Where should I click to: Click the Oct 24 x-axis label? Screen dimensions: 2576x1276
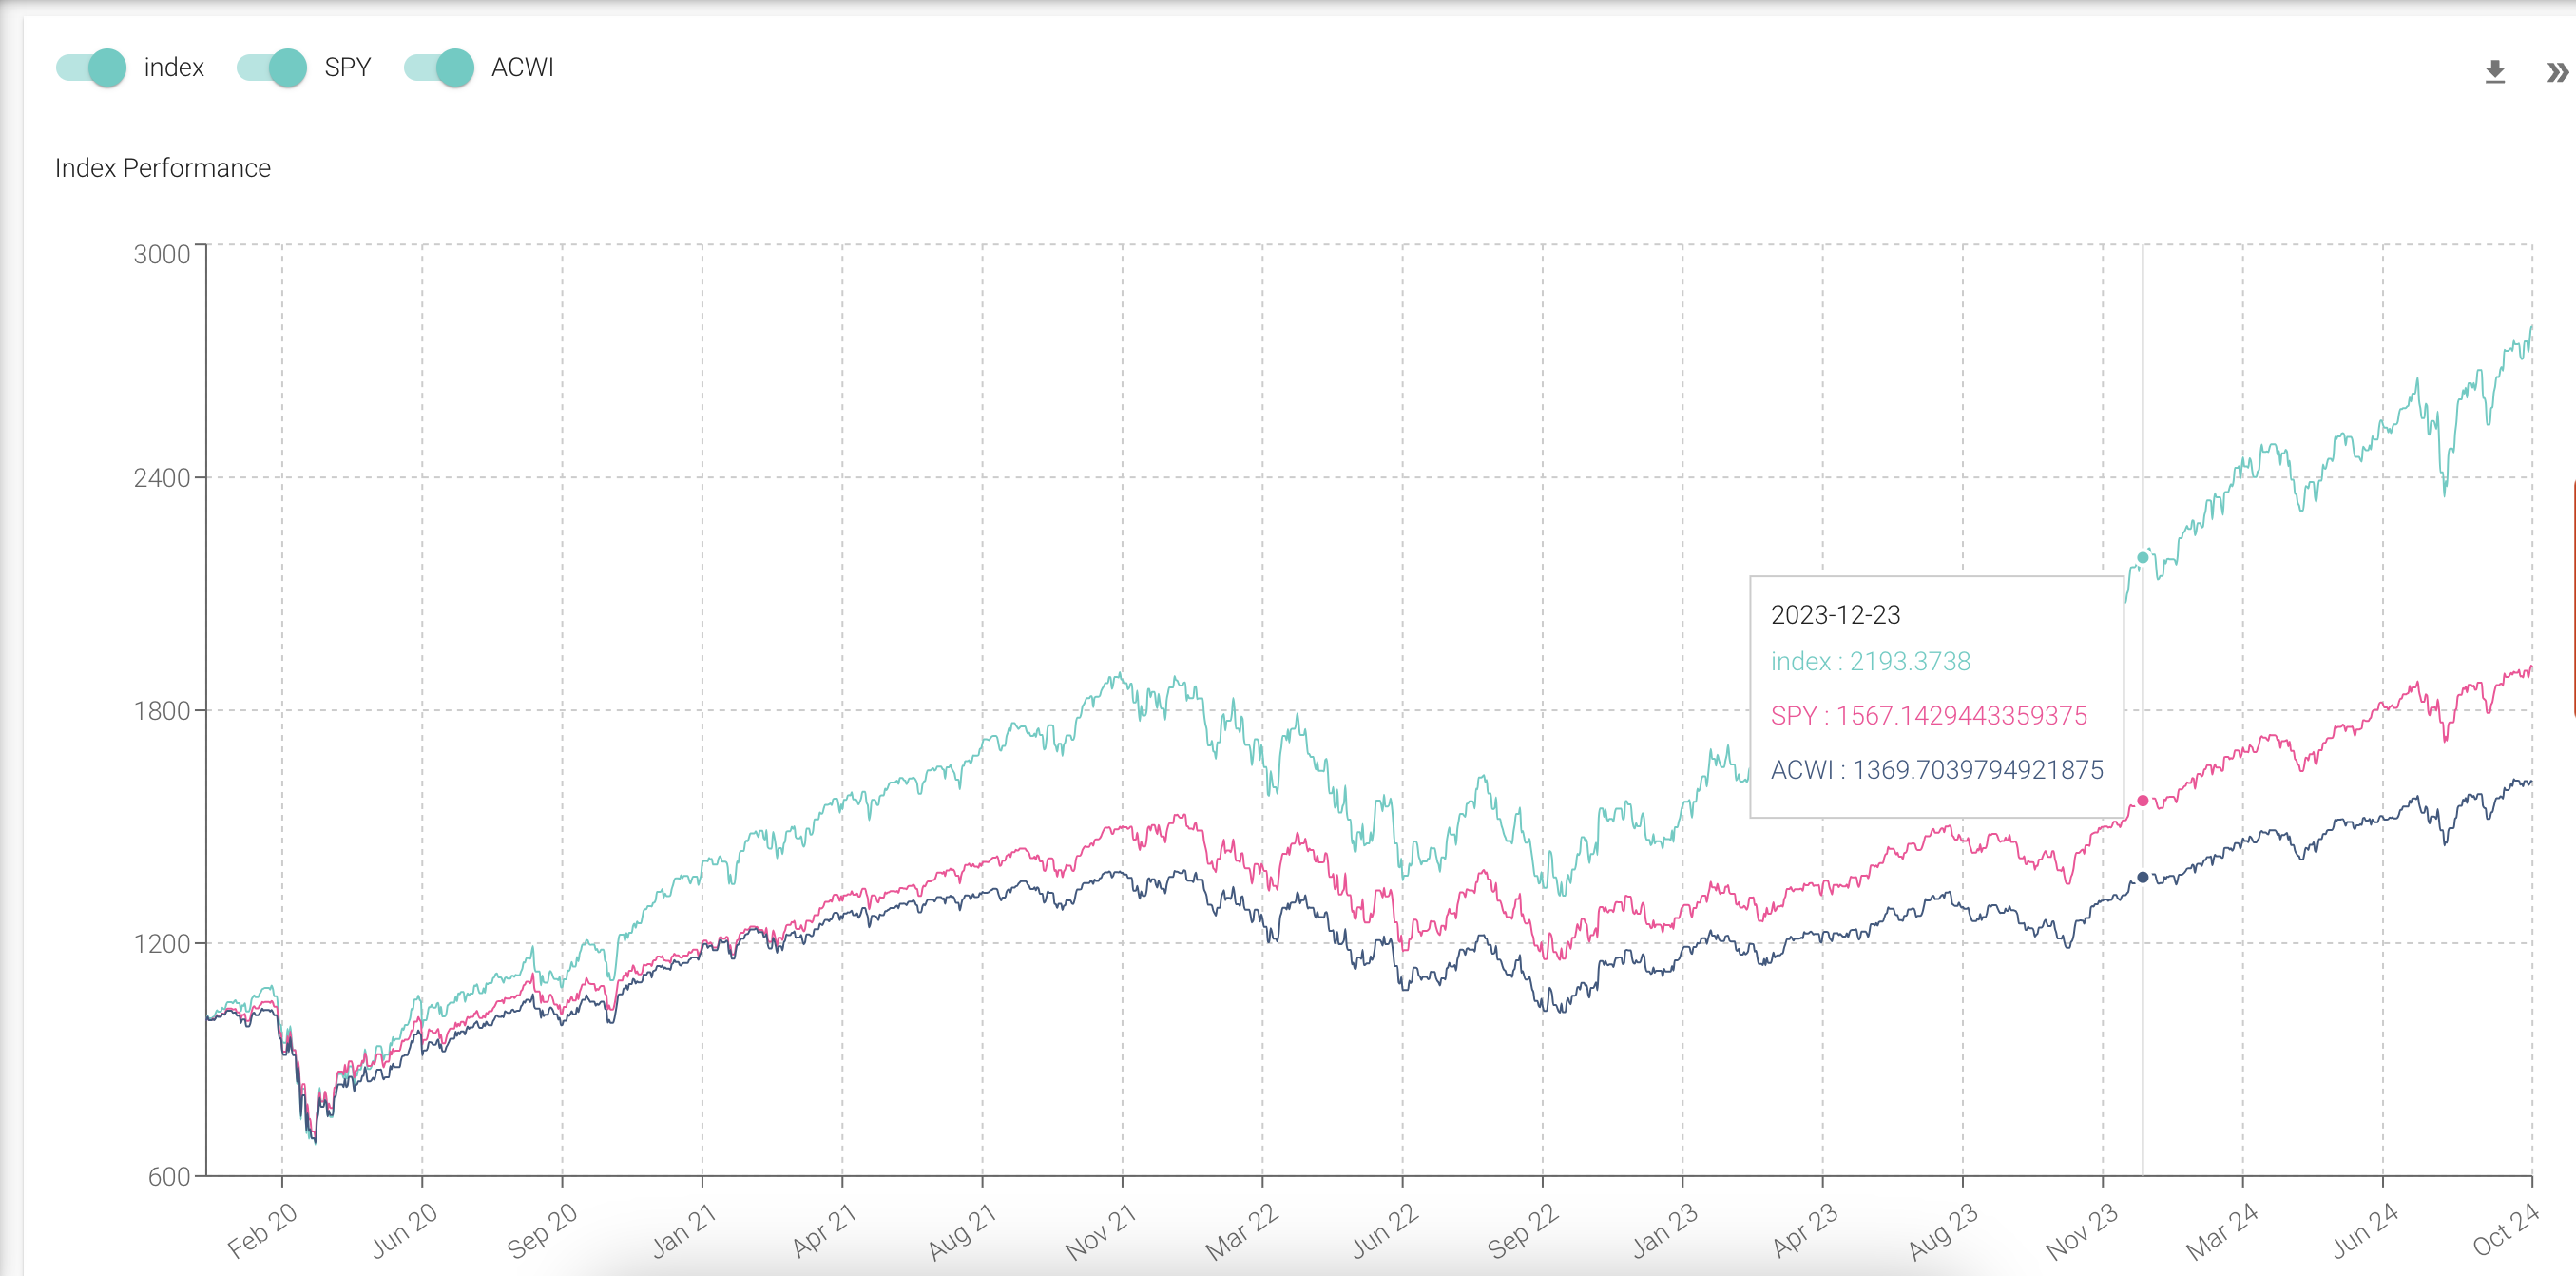(2505, 1230)
